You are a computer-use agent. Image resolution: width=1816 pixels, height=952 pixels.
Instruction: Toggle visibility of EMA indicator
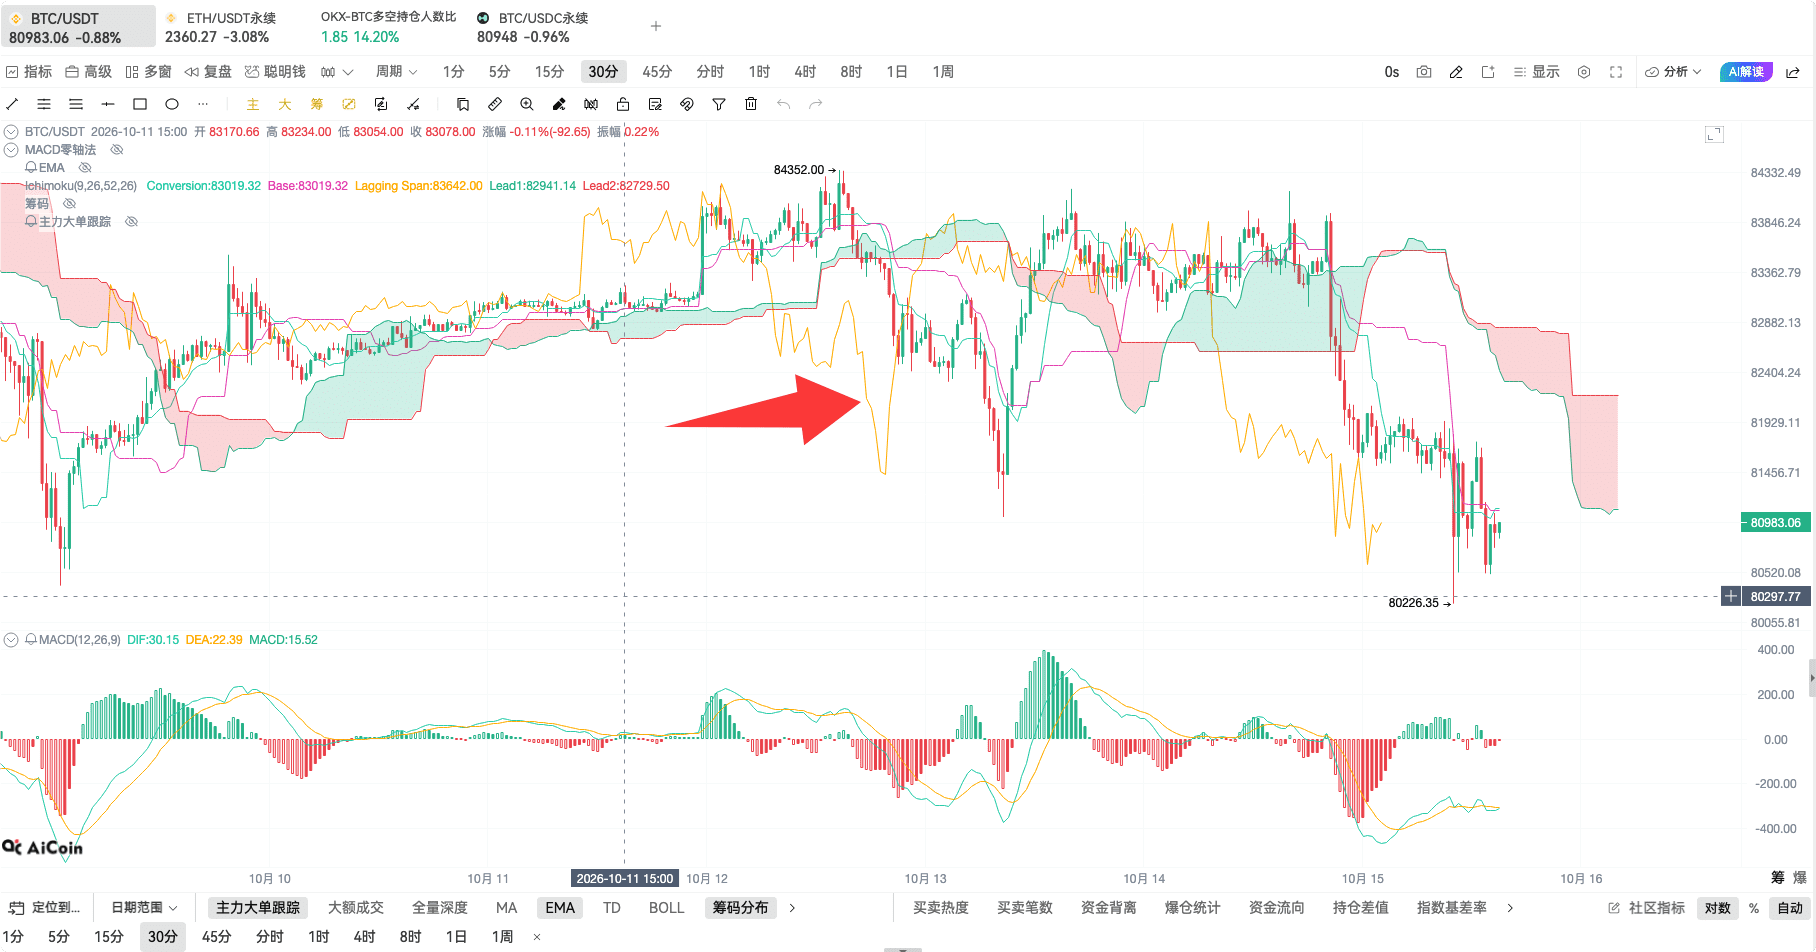[x=85, y=168]
